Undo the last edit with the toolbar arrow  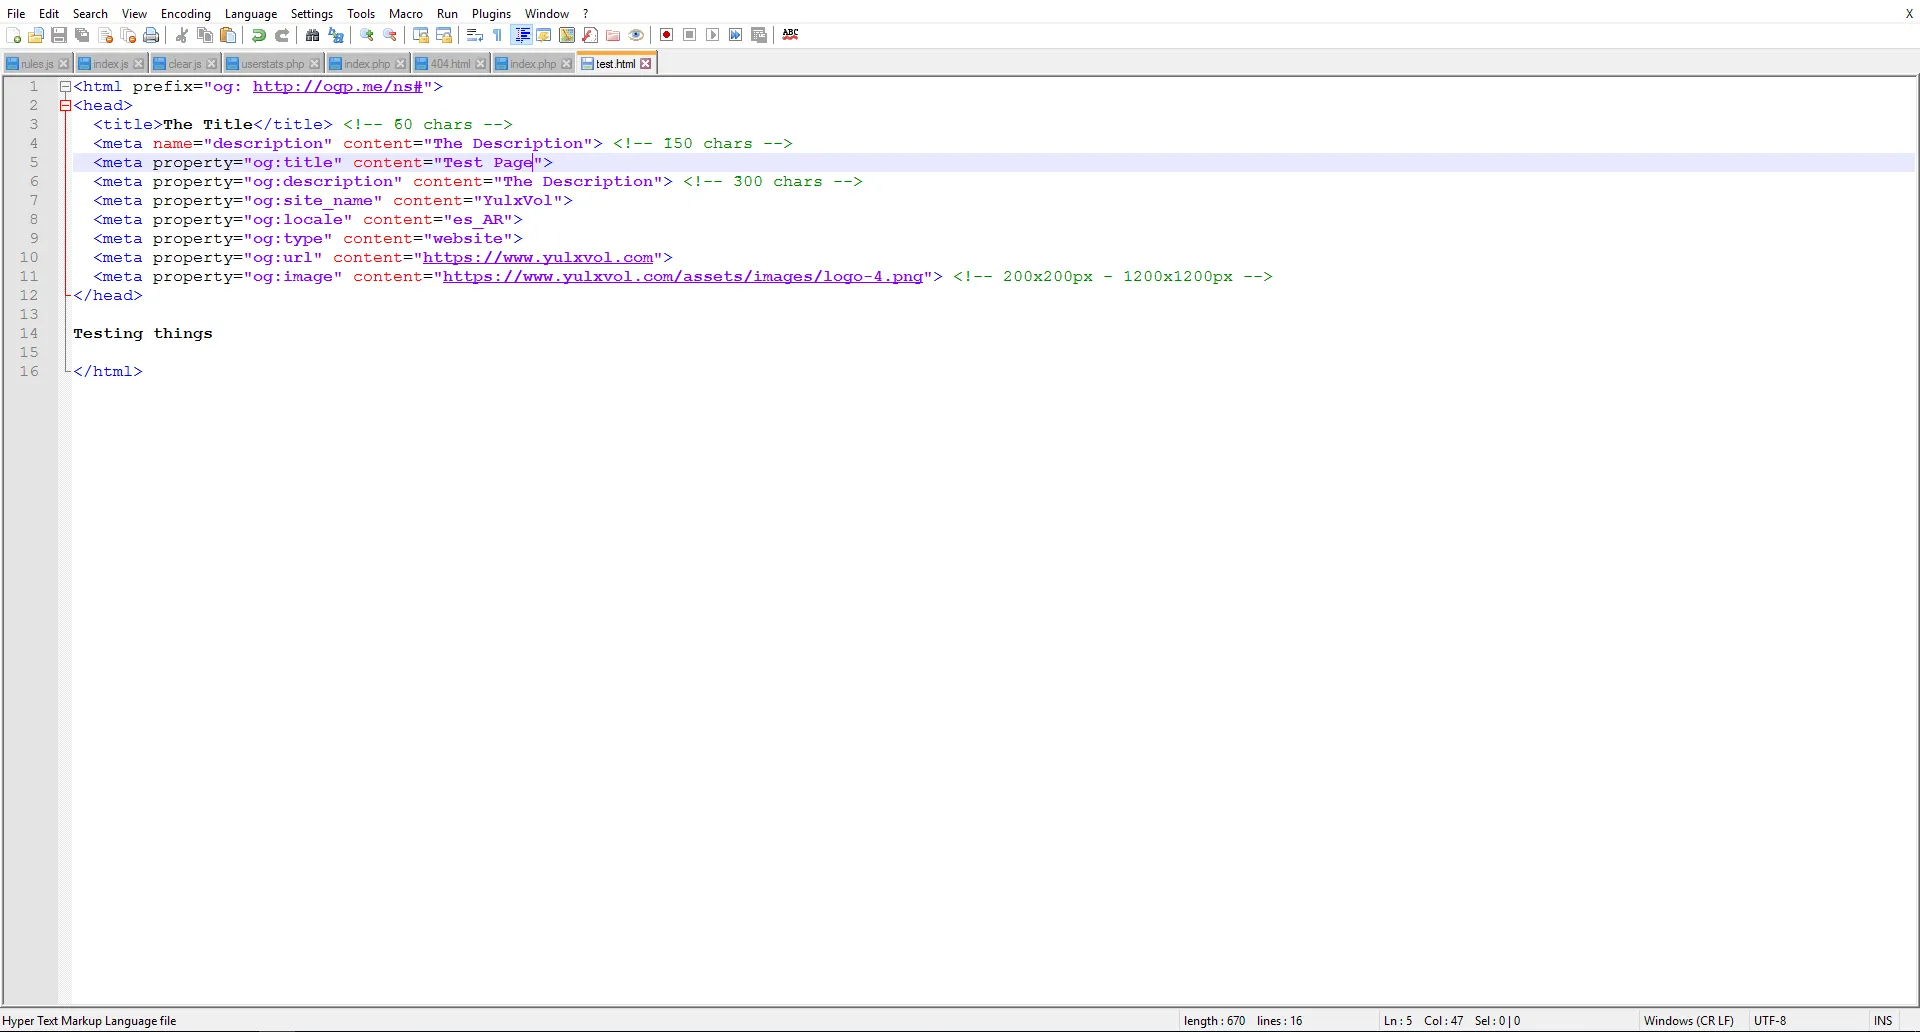tap(259, 35)
